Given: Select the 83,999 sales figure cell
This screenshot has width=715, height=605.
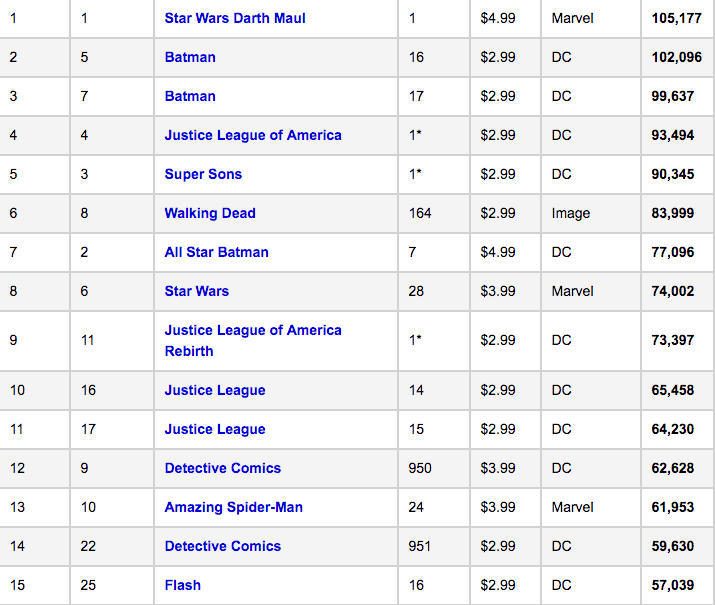Looking at the screenshot, I should point(672,213).
